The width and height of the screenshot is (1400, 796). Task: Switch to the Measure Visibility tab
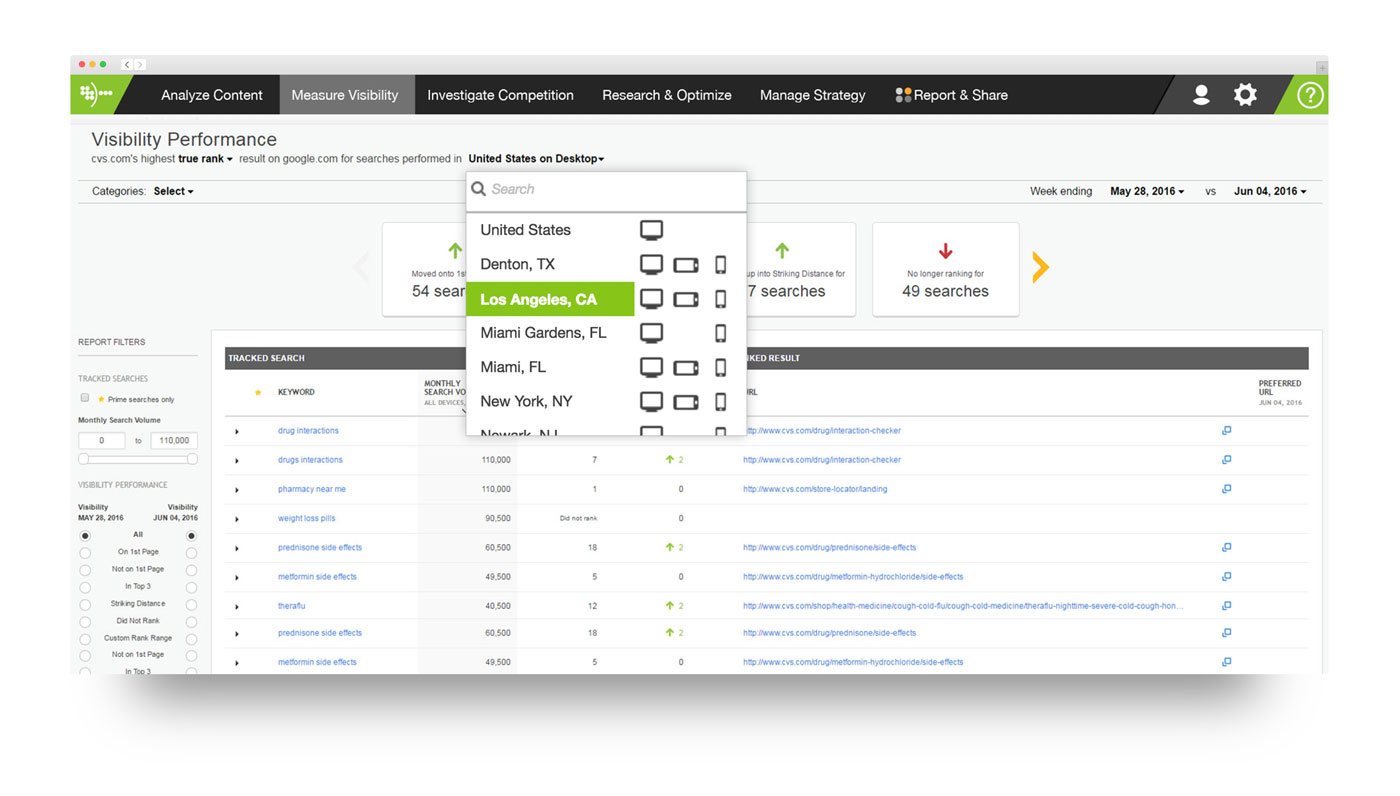pos(345,95)
